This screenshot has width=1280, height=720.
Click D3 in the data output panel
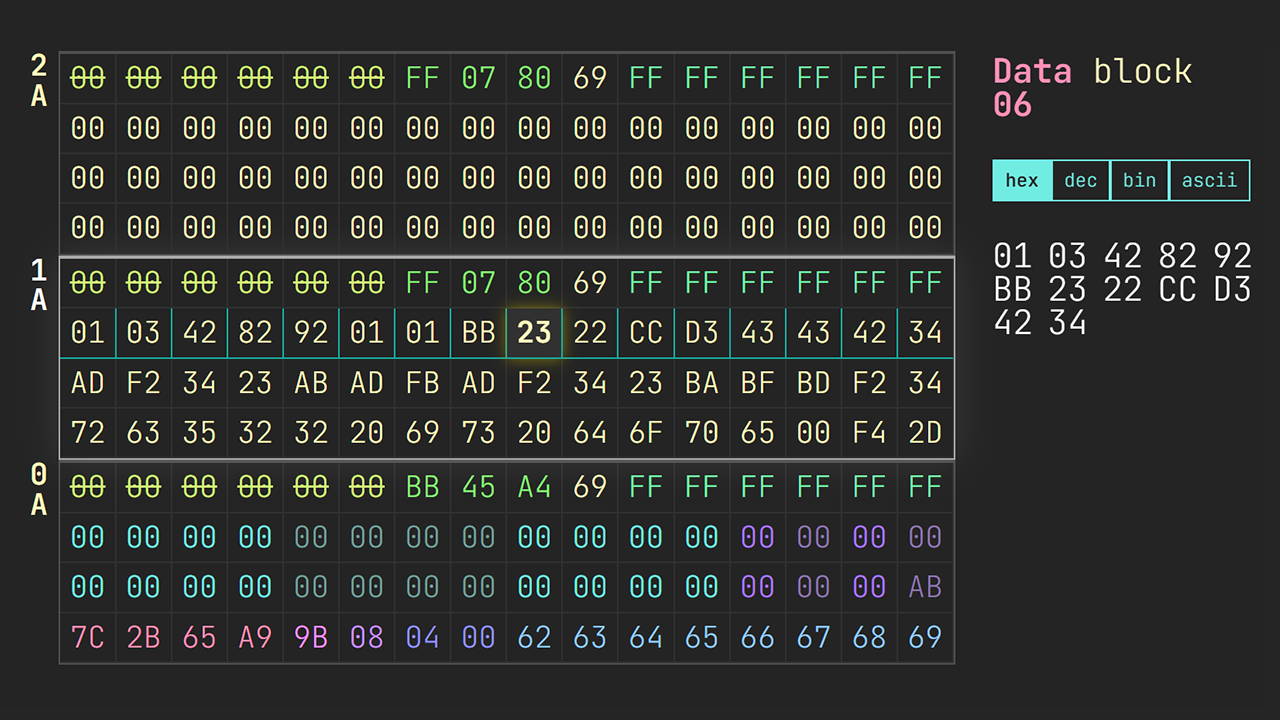tap(1232, 290)
